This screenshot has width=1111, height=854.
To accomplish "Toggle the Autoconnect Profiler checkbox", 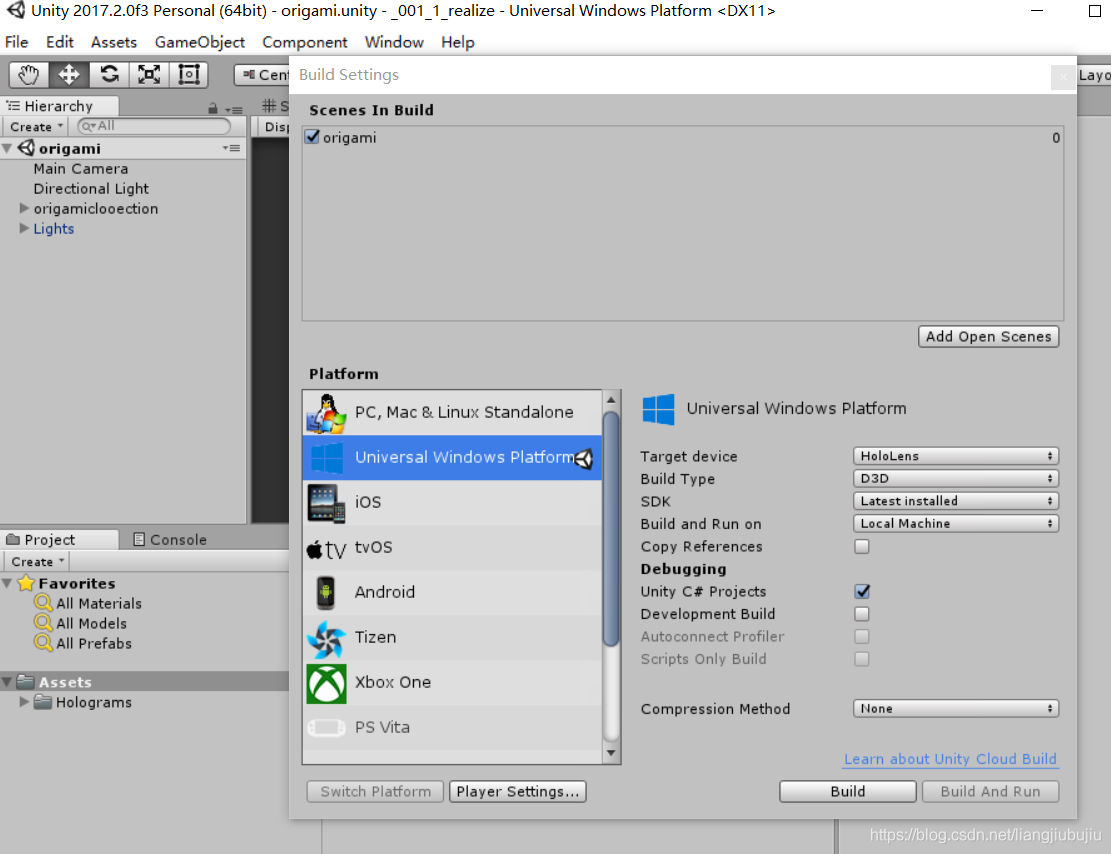I will (x=862, y=636).
